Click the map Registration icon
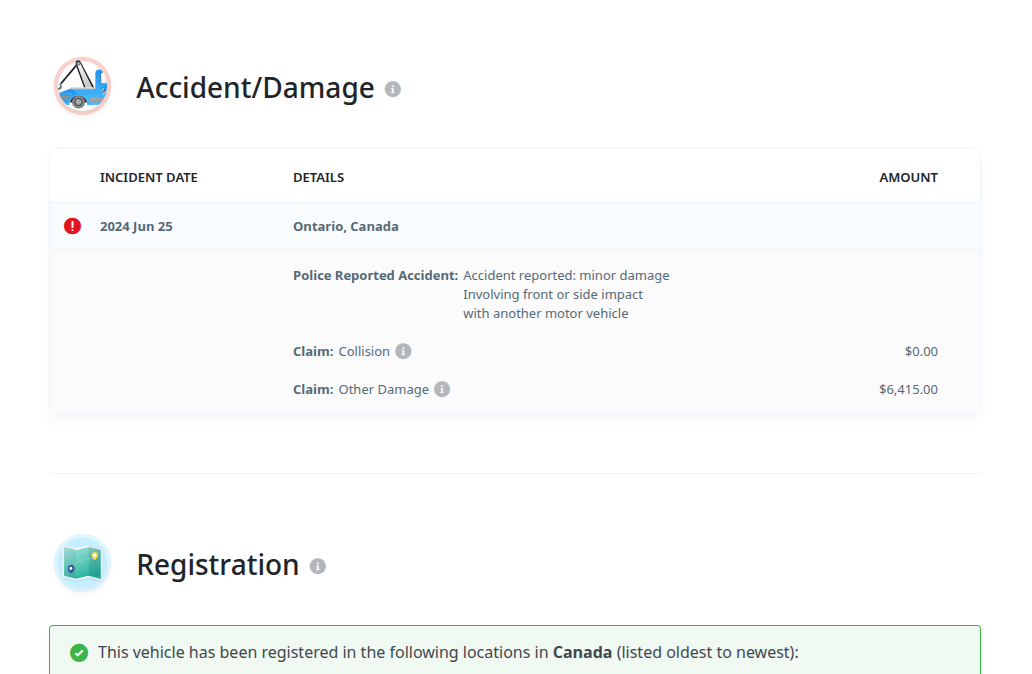Screen dimensions: 1032x674 tap(82, 563)
